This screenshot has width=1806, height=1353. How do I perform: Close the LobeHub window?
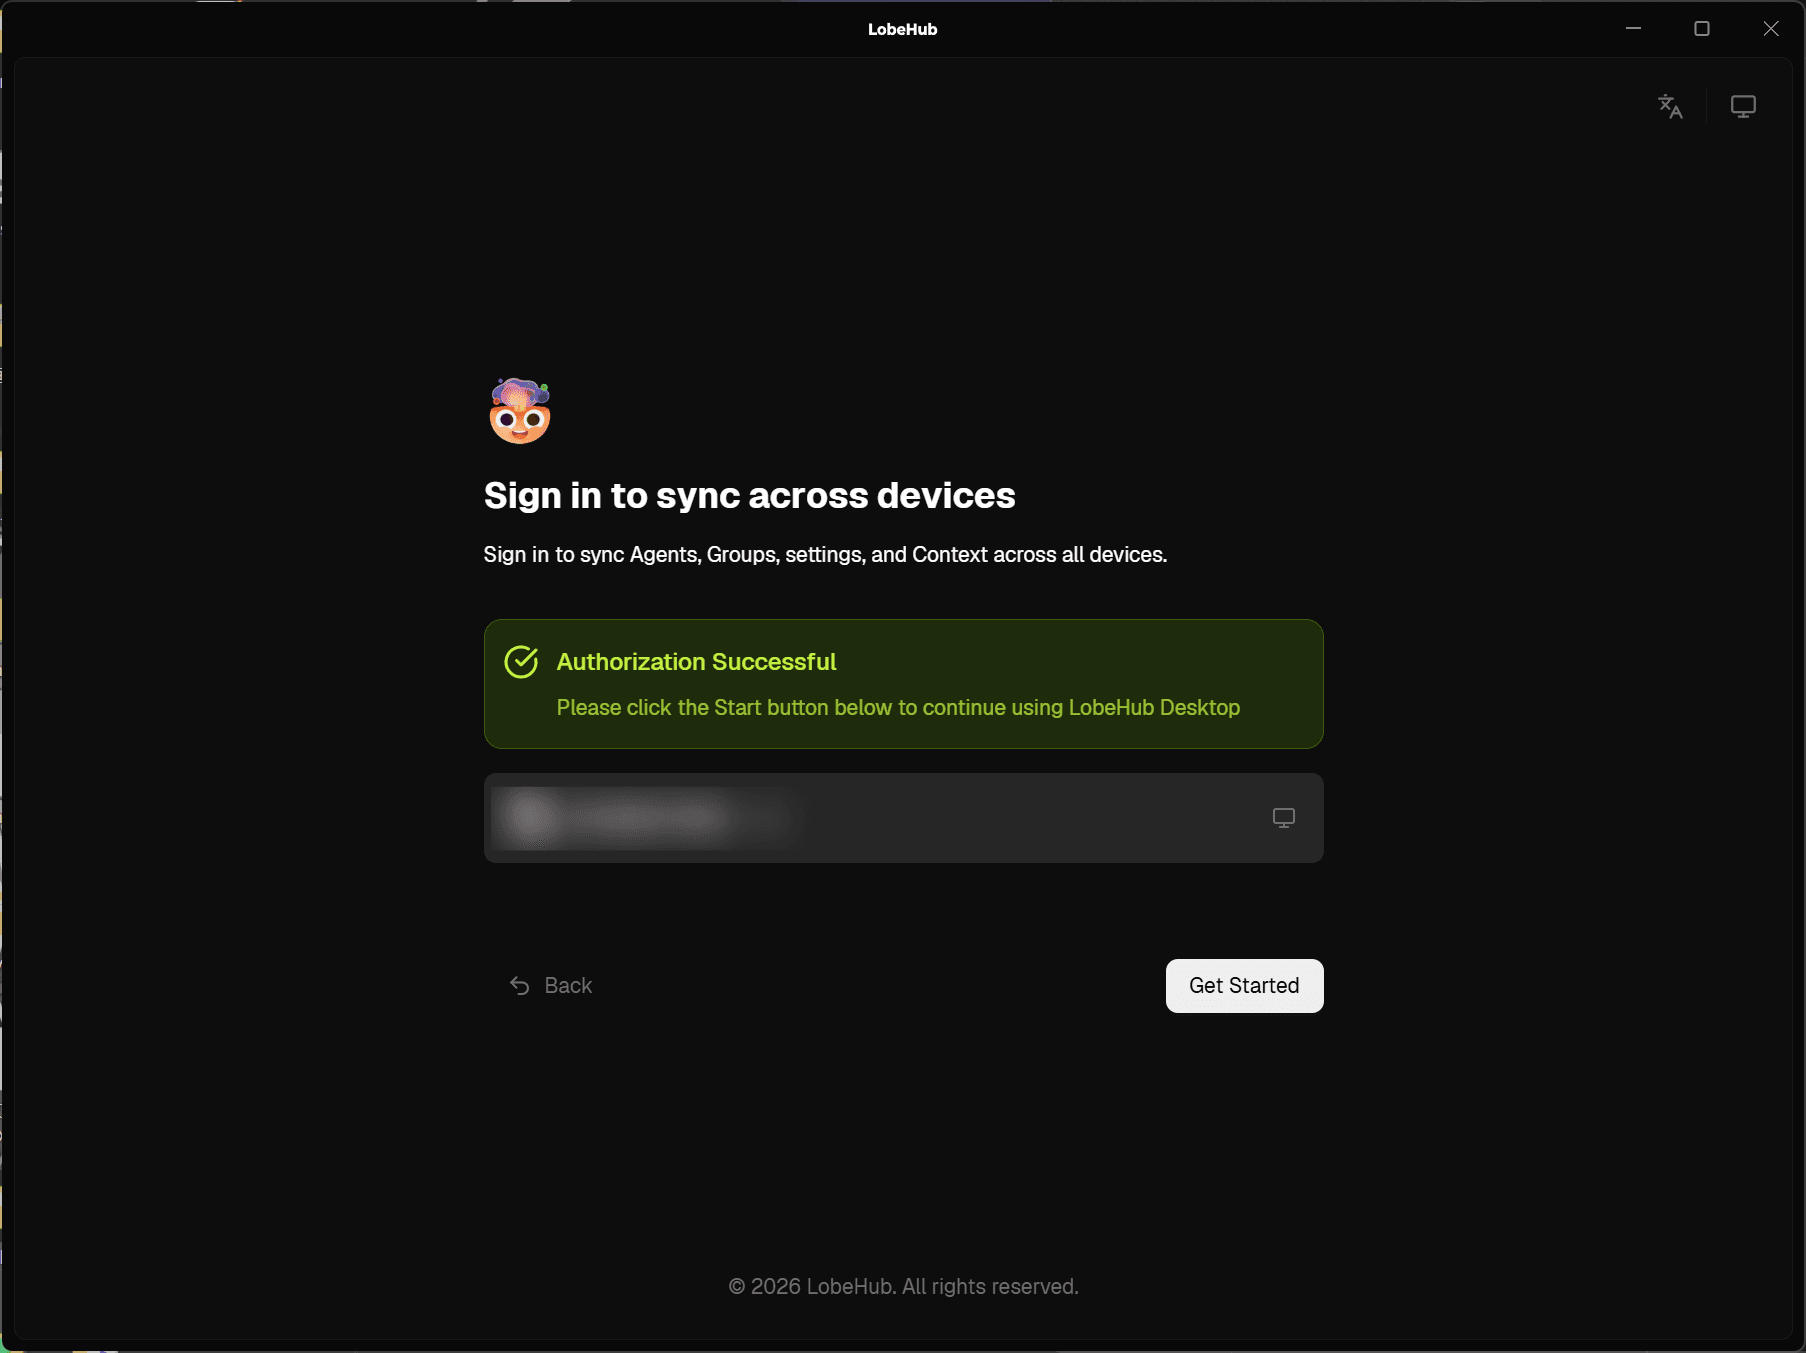click(1771, 29)
